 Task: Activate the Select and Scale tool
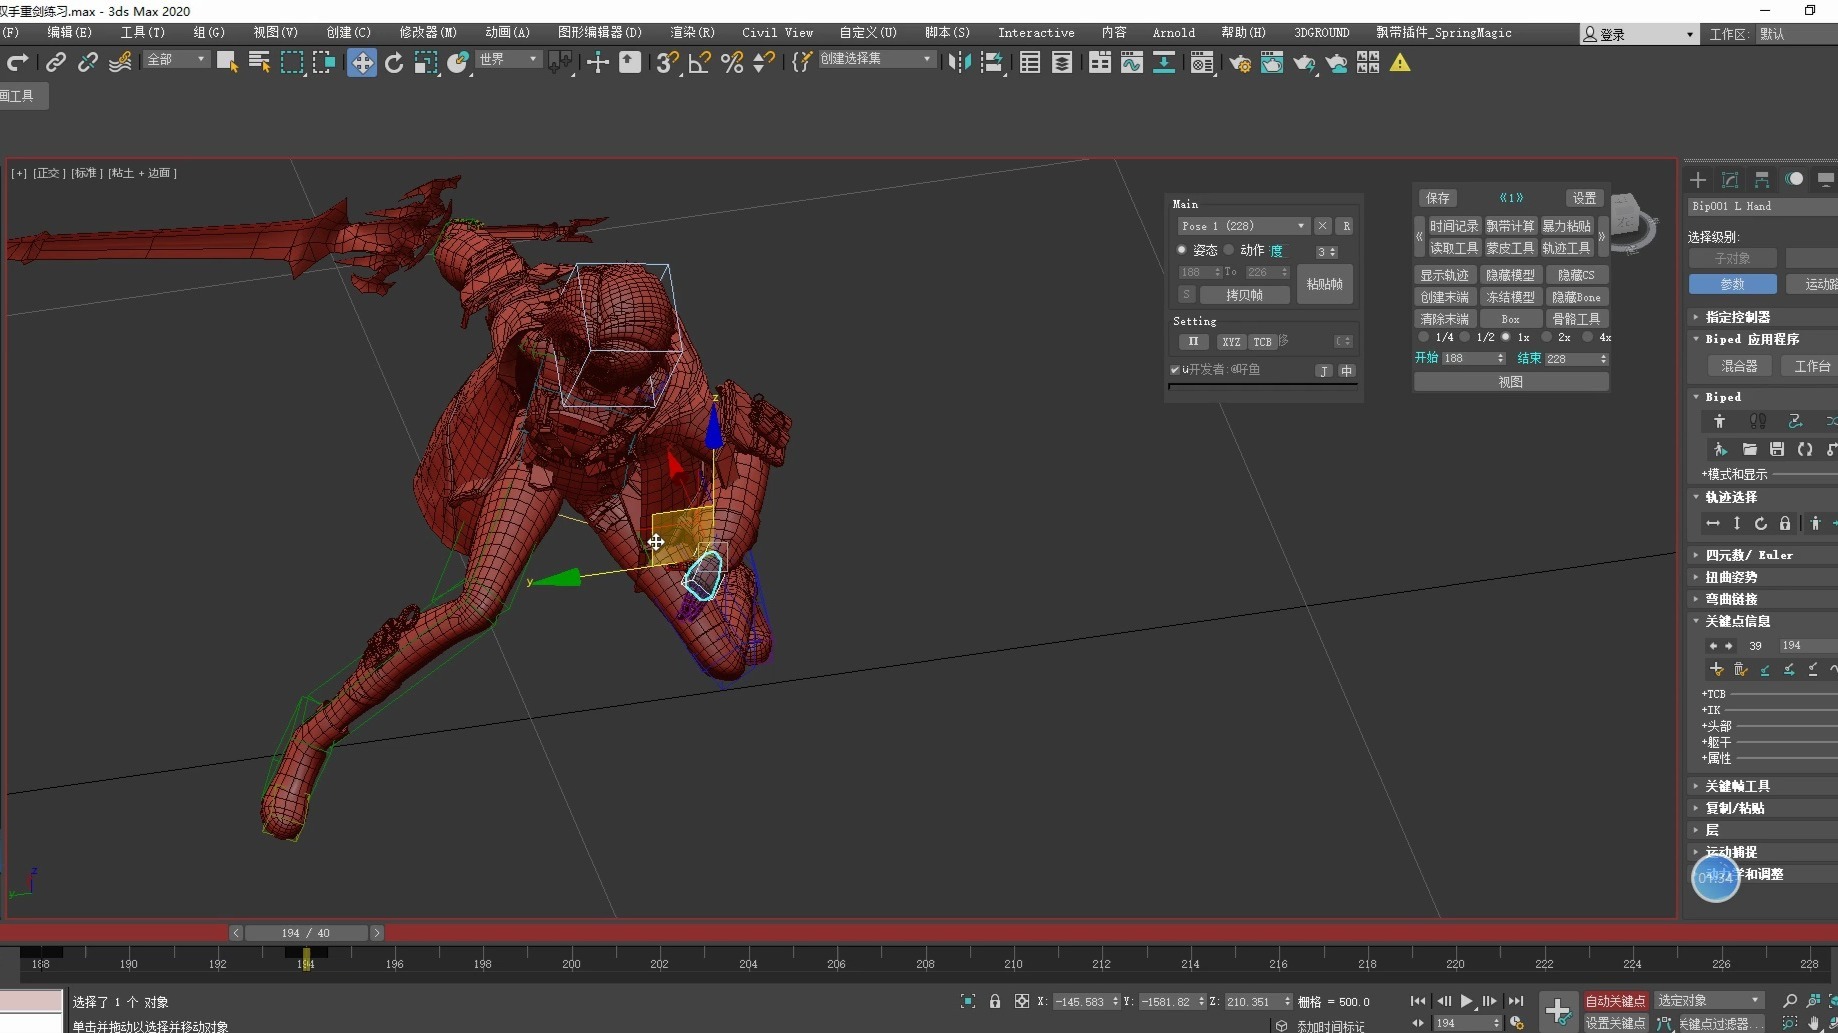point(426,63)
